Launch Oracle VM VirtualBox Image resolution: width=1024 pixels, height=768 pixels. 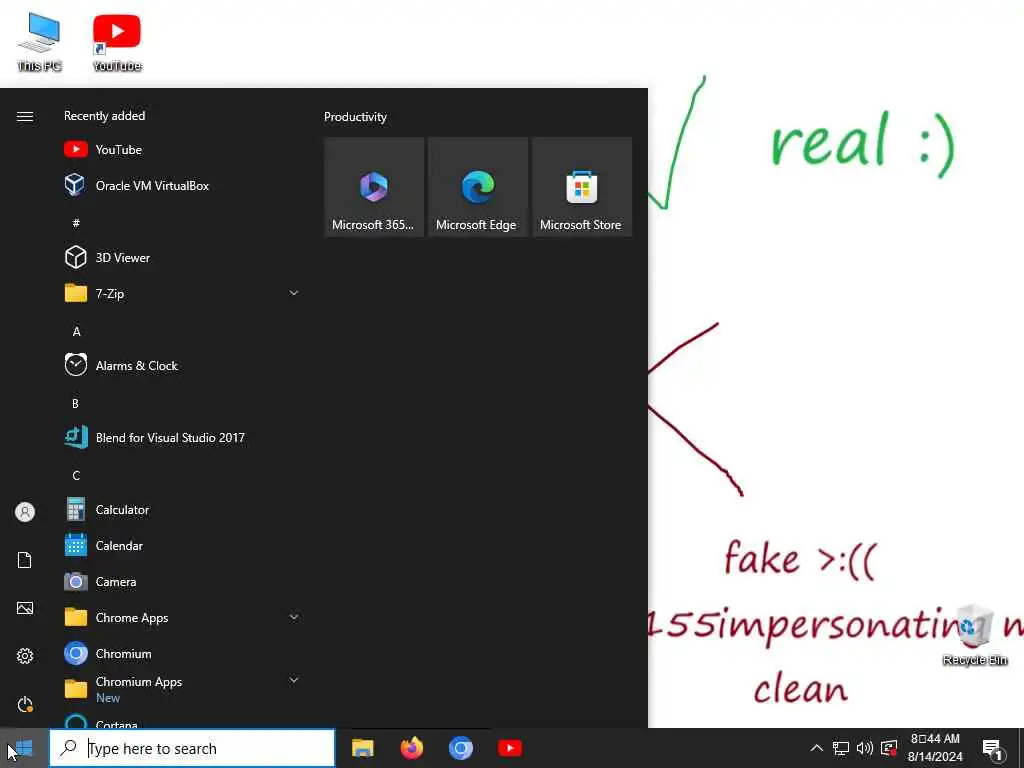[x=182, y=185]
